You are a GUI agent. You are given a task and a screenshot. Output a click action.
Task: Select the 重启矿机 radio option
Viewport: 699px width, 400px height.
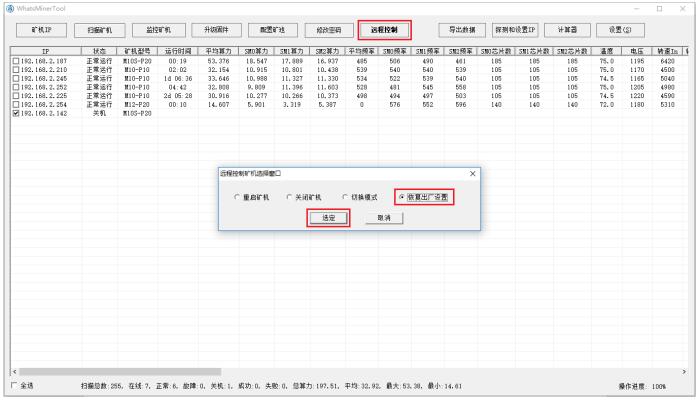[252, 197]
